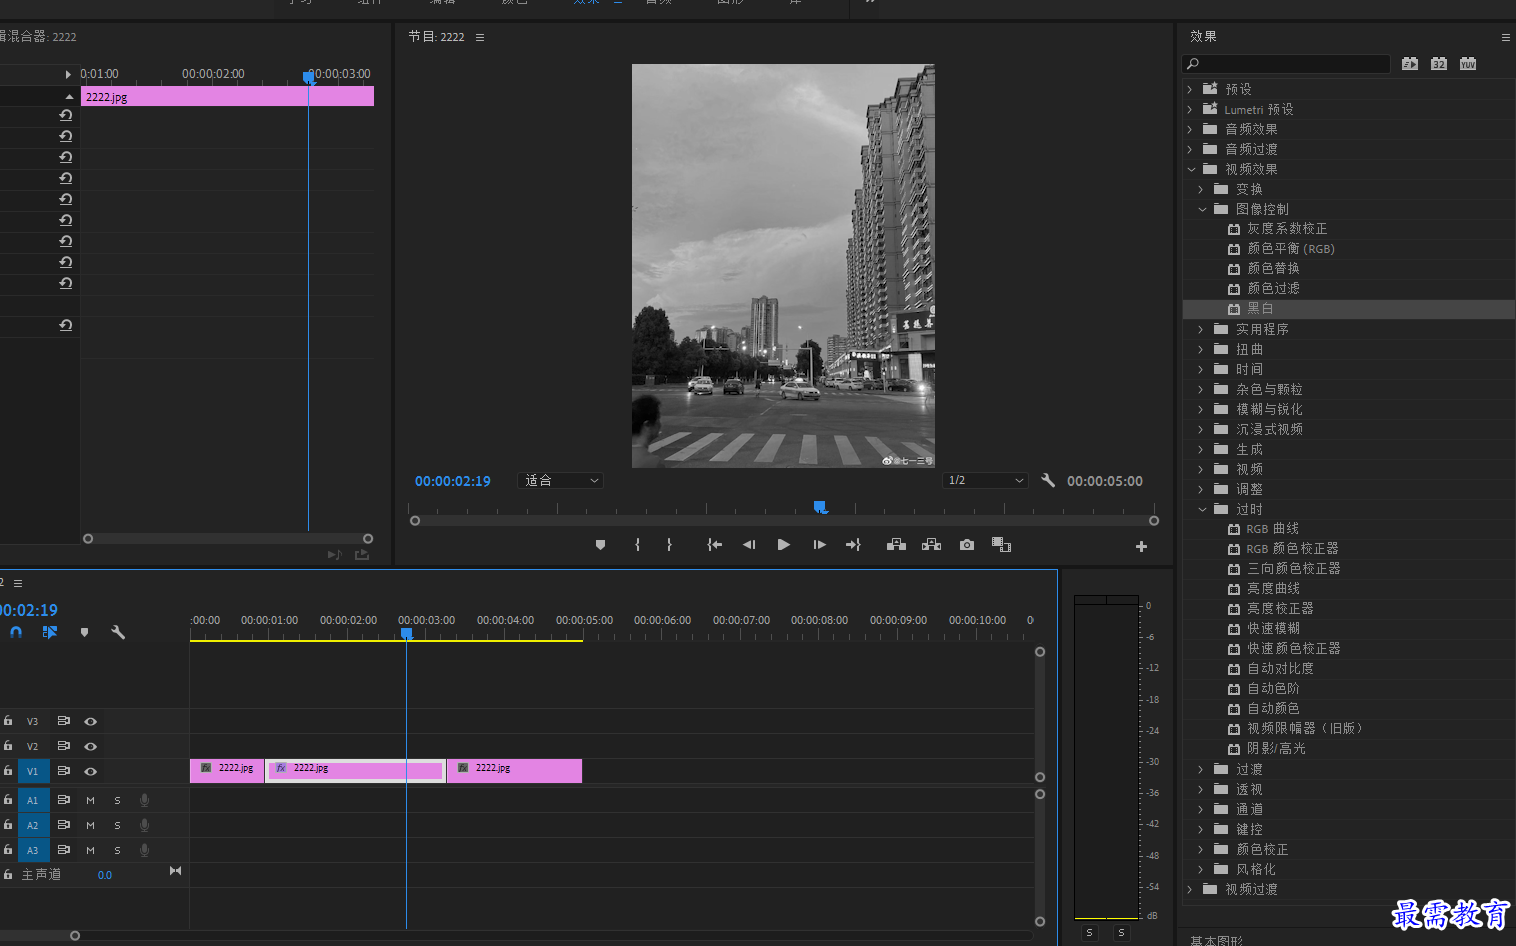
Task: Mute the A1 audio track
Action: [x=90, y=800]
